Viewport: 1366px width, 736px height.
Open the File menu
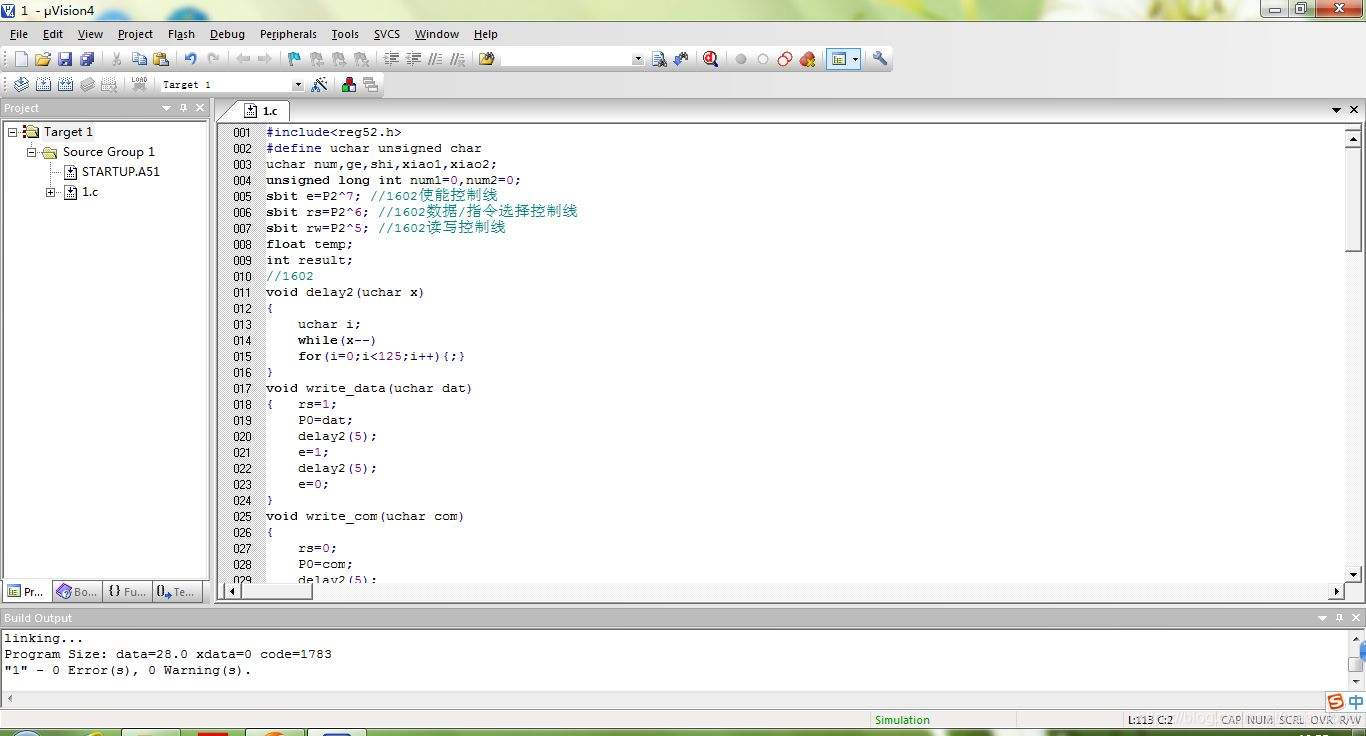[x=19, y=34]
